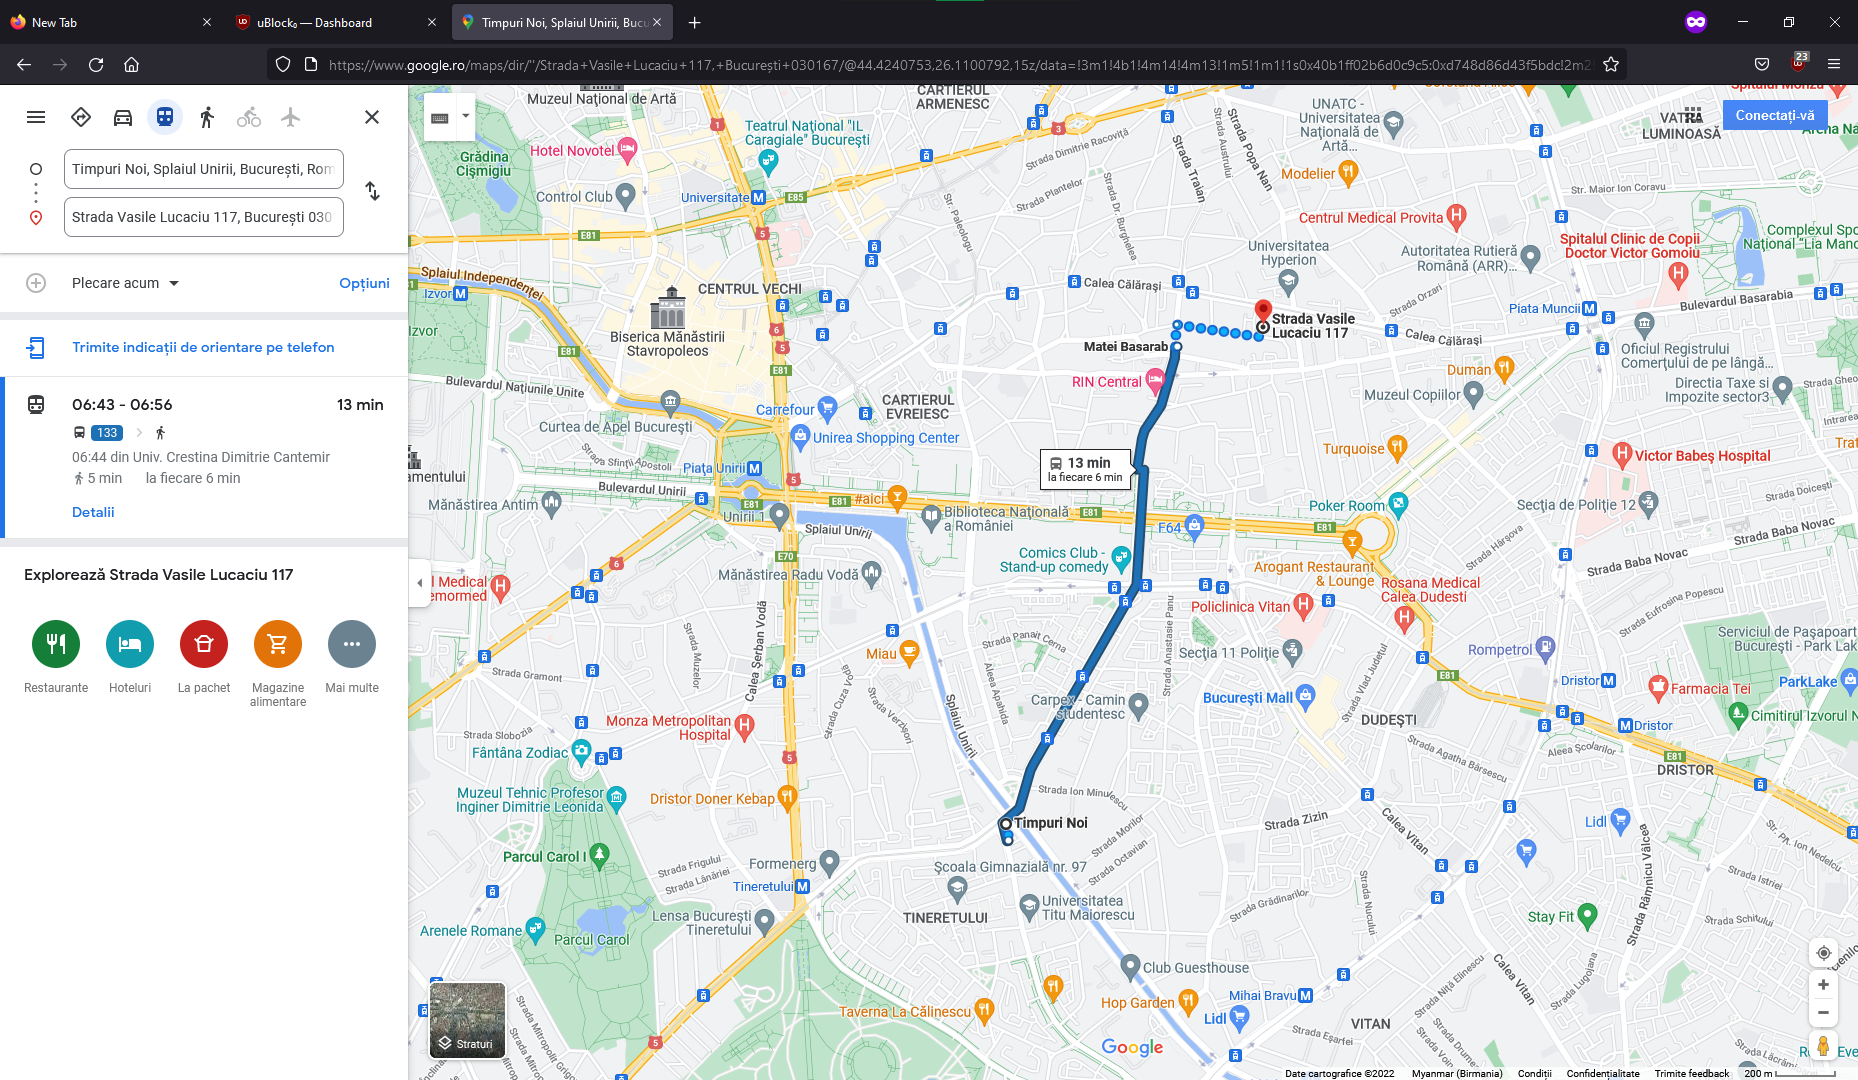Click the Restaurante explore icon
This screenshot has height=1080, width=1858.
pos(56,644)
